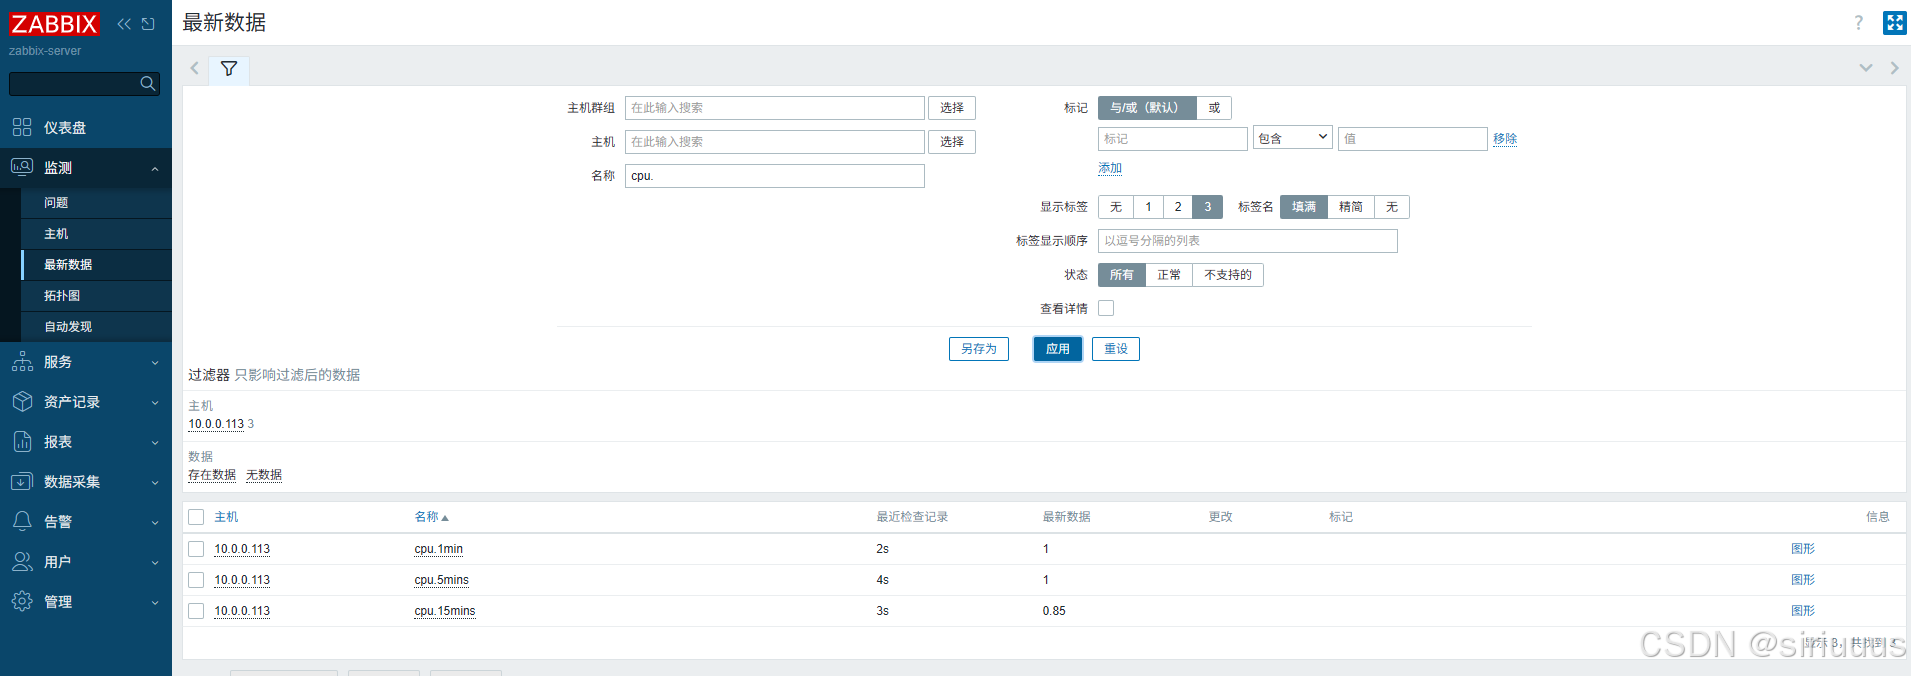Open 图形 link for cpu.1min

[1803, 549]
